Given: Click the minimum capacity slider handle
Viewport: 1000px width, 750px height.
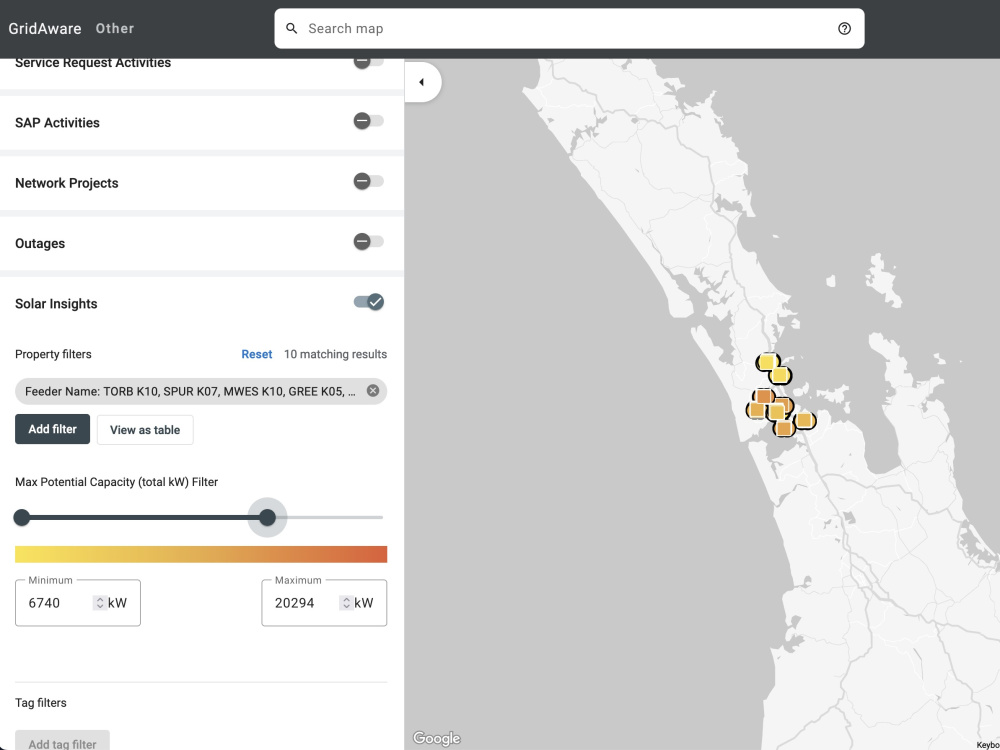Looking at the screenshot, I should (x=22, y=517).
